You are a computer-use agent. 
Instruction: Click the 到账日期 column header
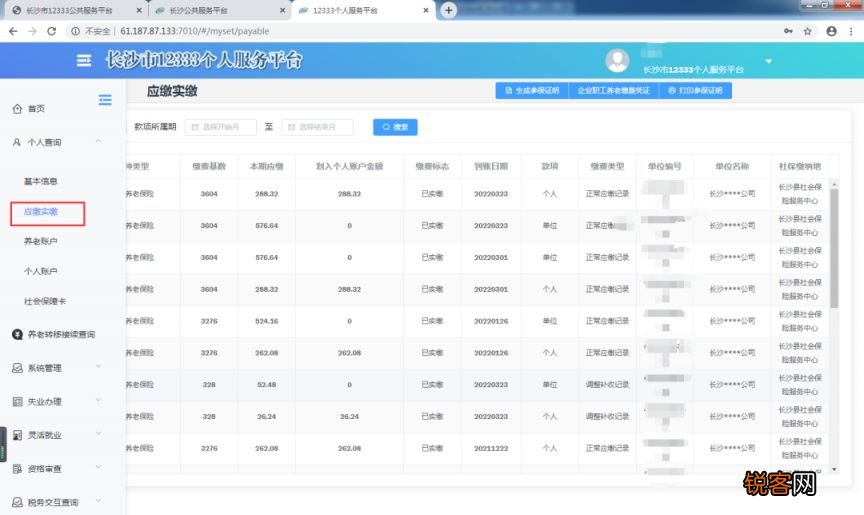coord(491,166)
